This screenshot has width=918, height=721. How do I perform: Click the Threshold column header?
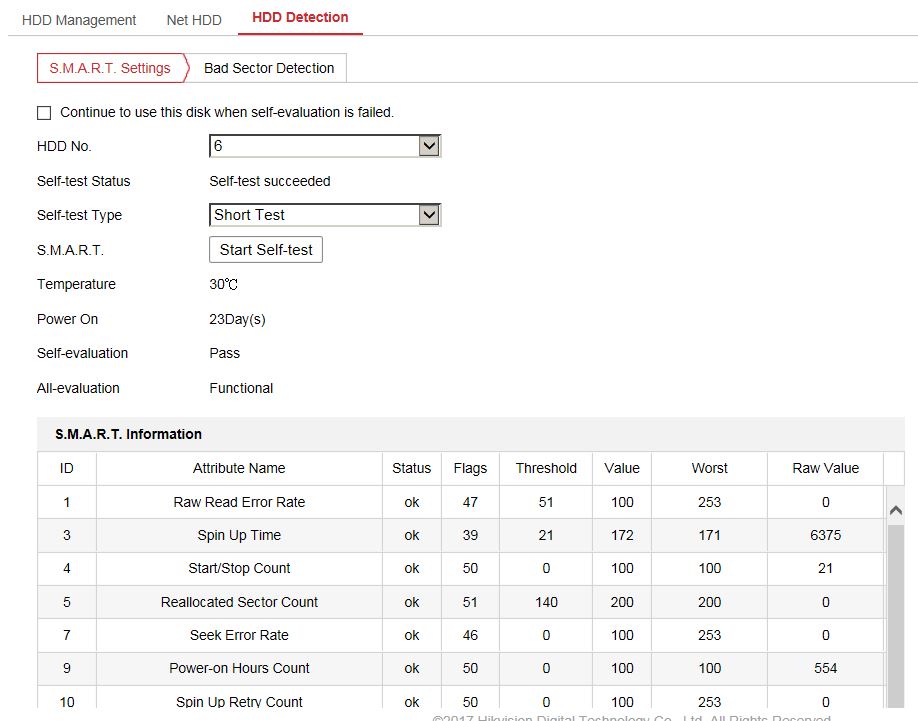pyautogui.click(x=546, y=468)
